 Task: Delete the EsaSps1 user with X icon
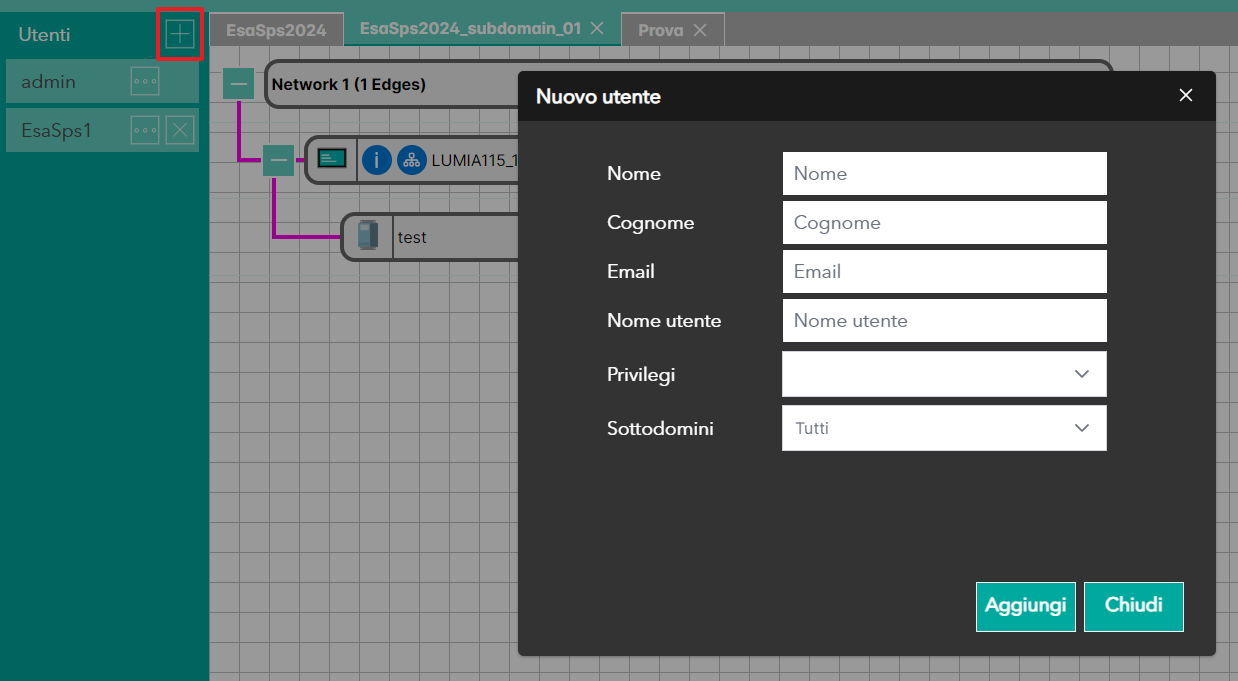click(180, 130)
